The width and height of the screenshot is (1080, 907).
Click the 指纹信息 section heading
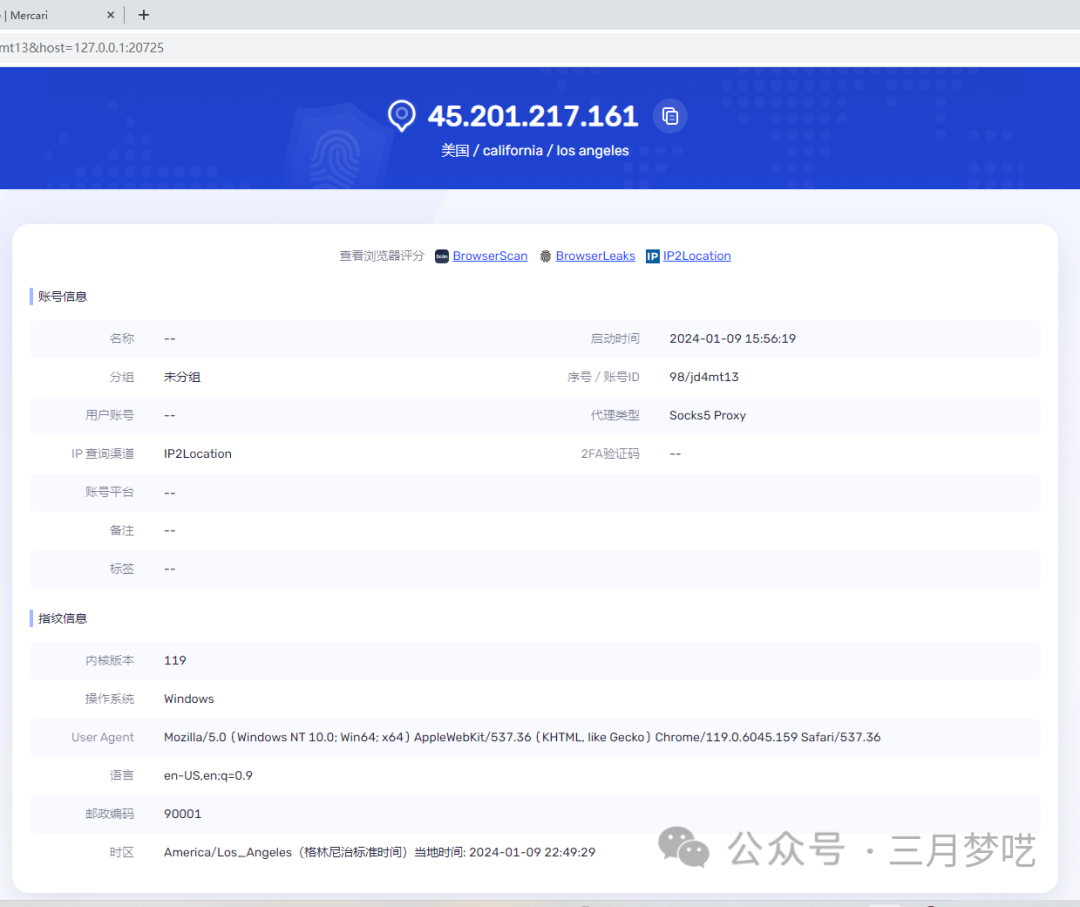(x=62, y=618)
